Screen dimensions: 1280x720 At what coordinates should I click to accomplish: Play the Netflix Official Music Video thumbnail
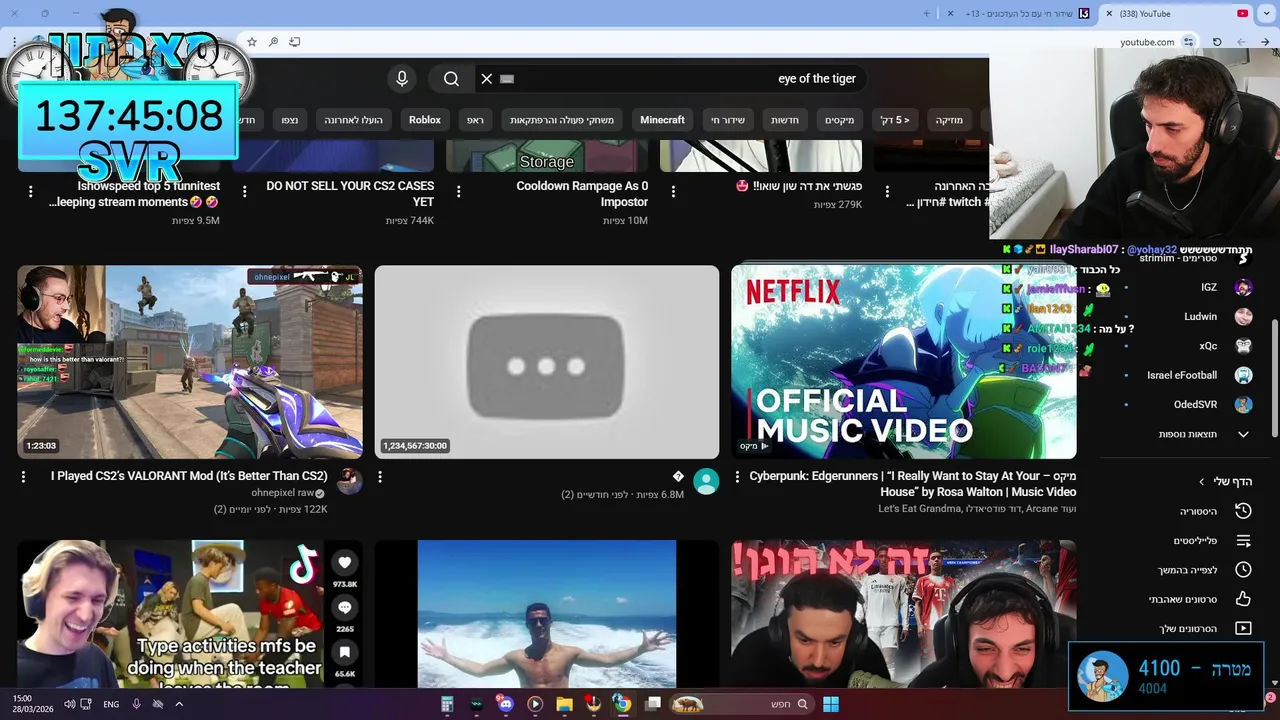[904, 362]
